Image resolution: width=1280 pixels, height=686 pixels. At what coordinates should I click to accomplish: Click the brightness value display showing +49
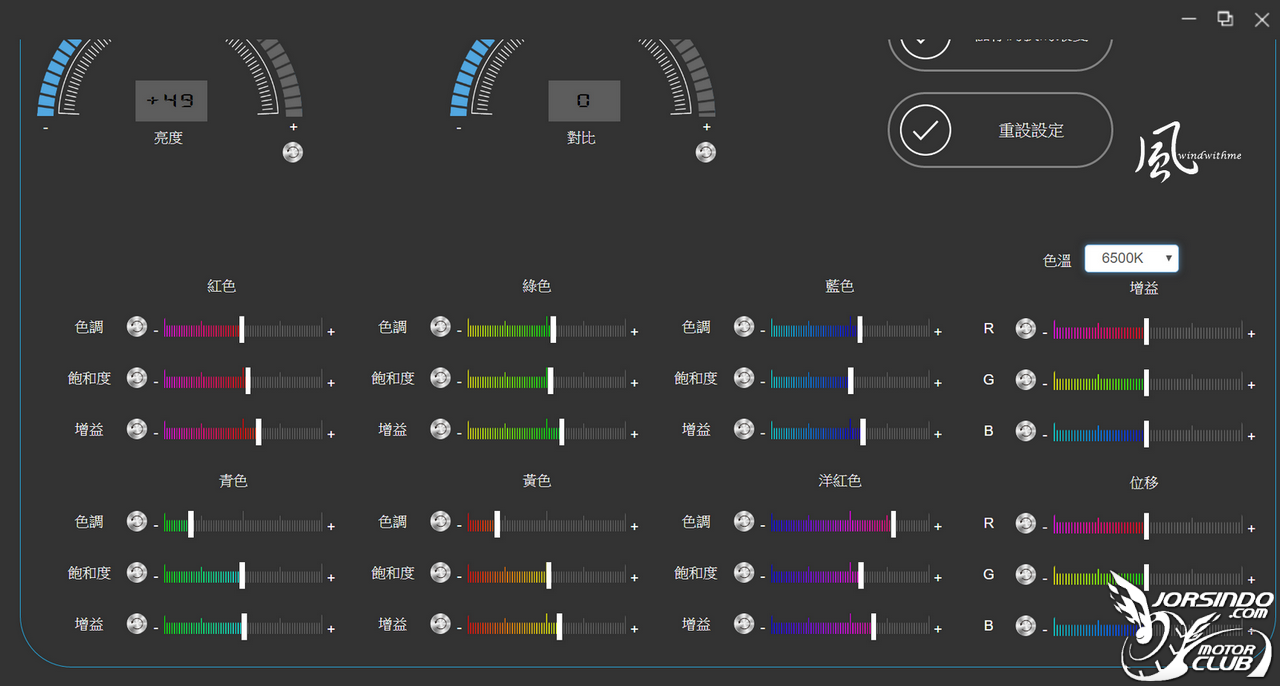[171, 101]
